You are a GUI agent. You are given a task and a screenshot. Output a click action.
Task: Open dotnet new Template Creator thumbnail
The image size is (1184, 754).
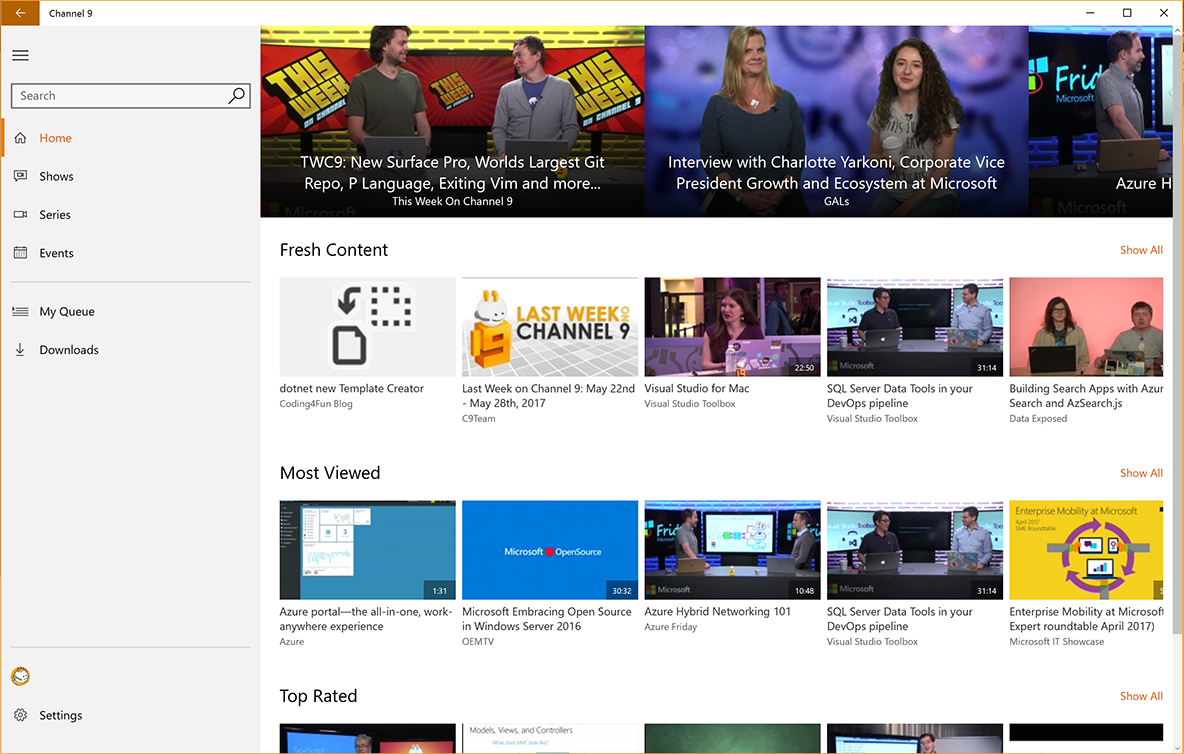367,327
